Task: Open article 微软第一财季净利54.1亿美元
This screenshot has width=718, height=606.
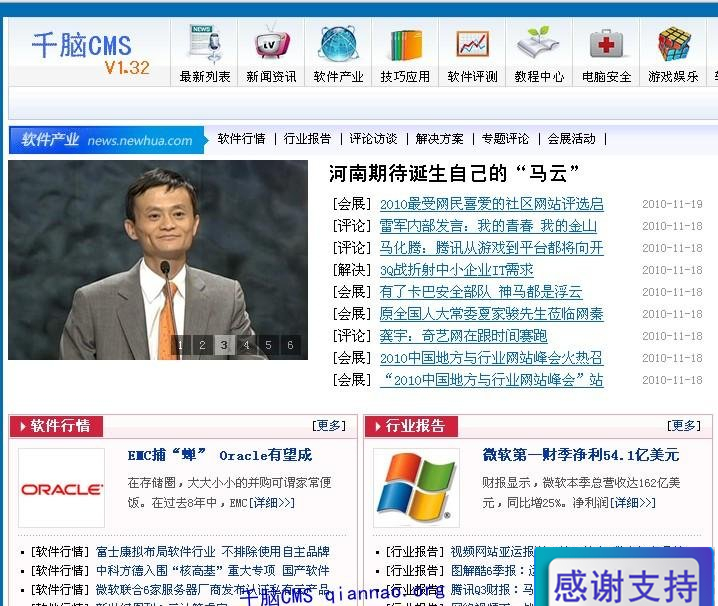Action: [581, 455]
